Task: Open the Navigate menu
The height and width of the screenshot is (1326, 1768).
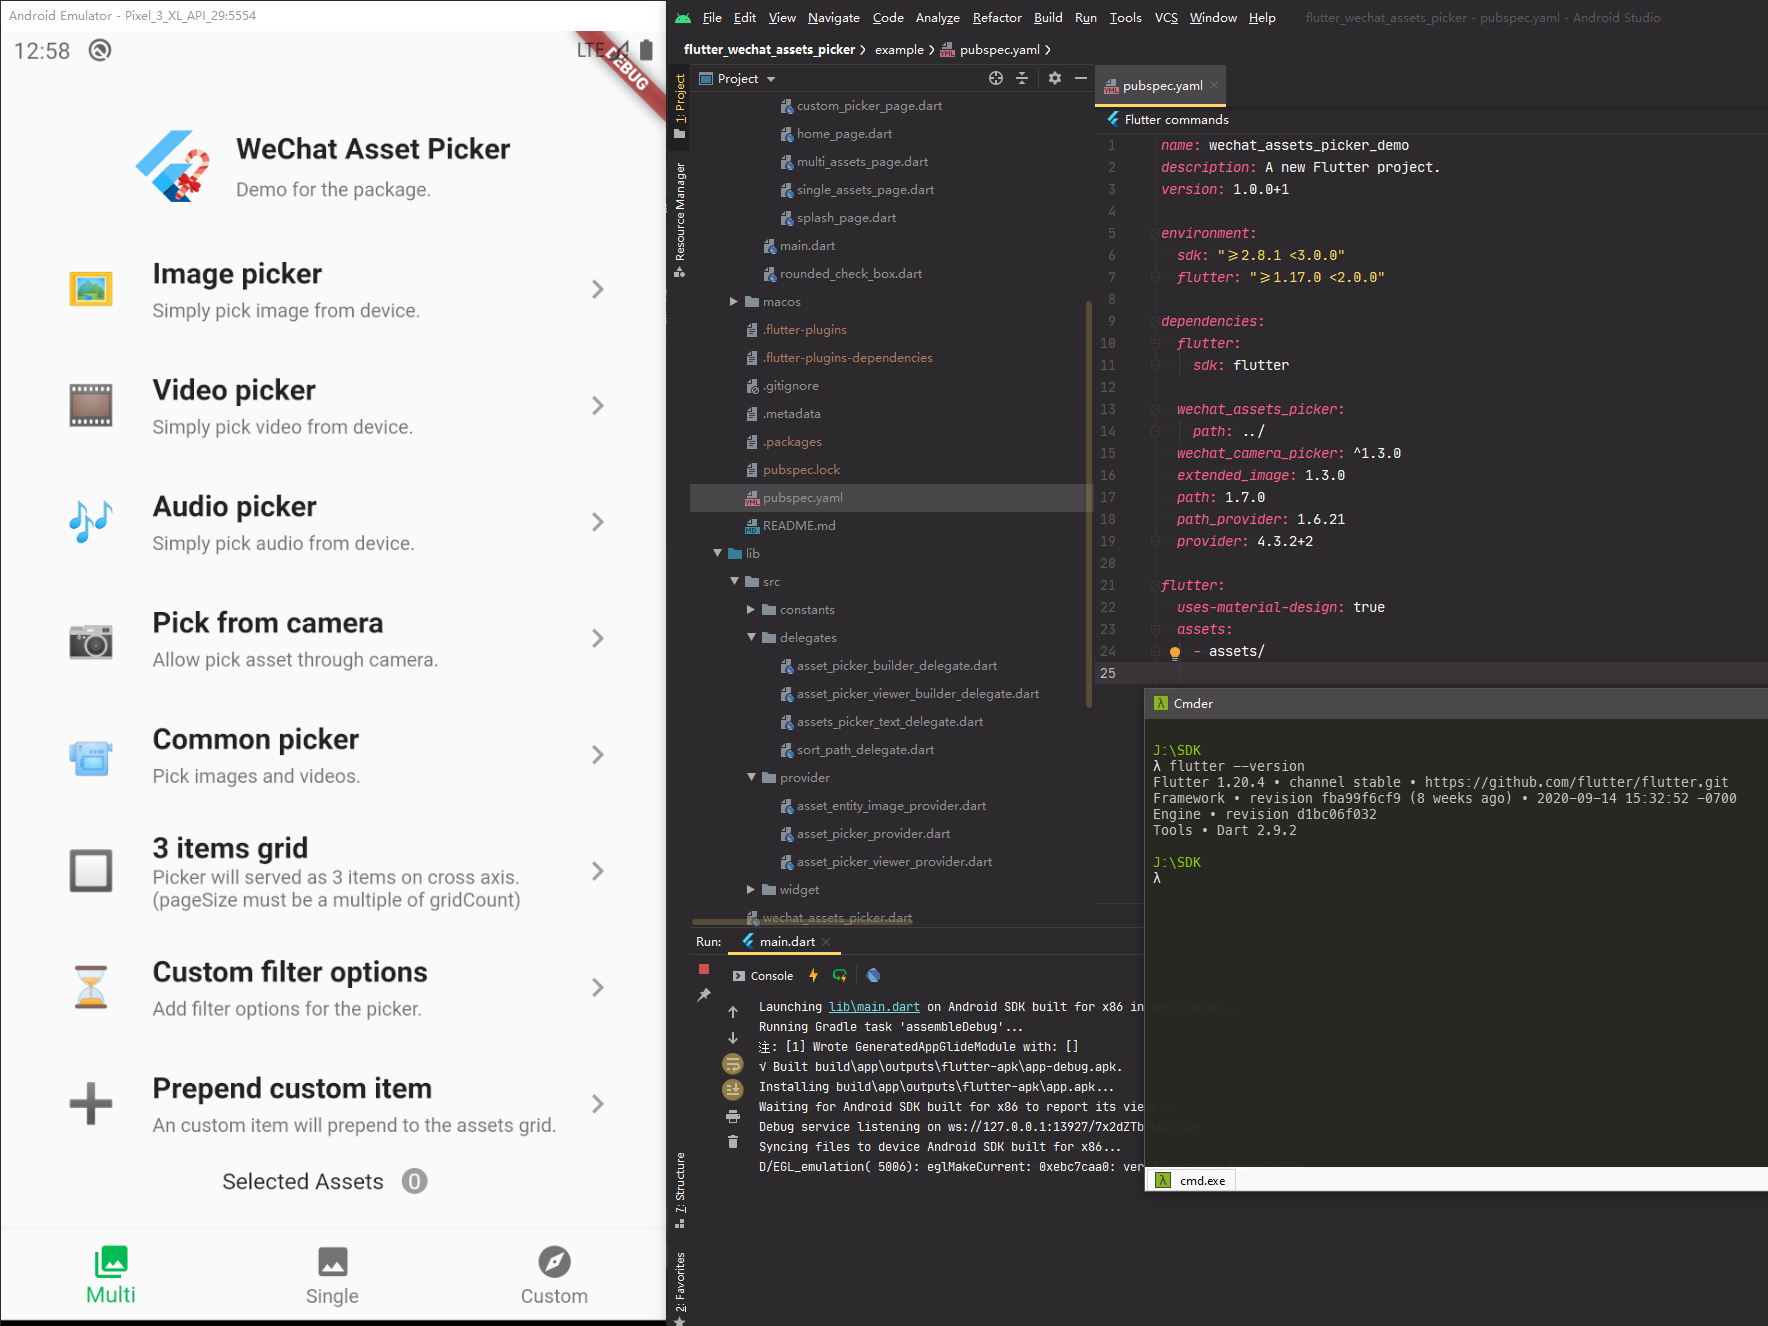Action: (834, 17)
